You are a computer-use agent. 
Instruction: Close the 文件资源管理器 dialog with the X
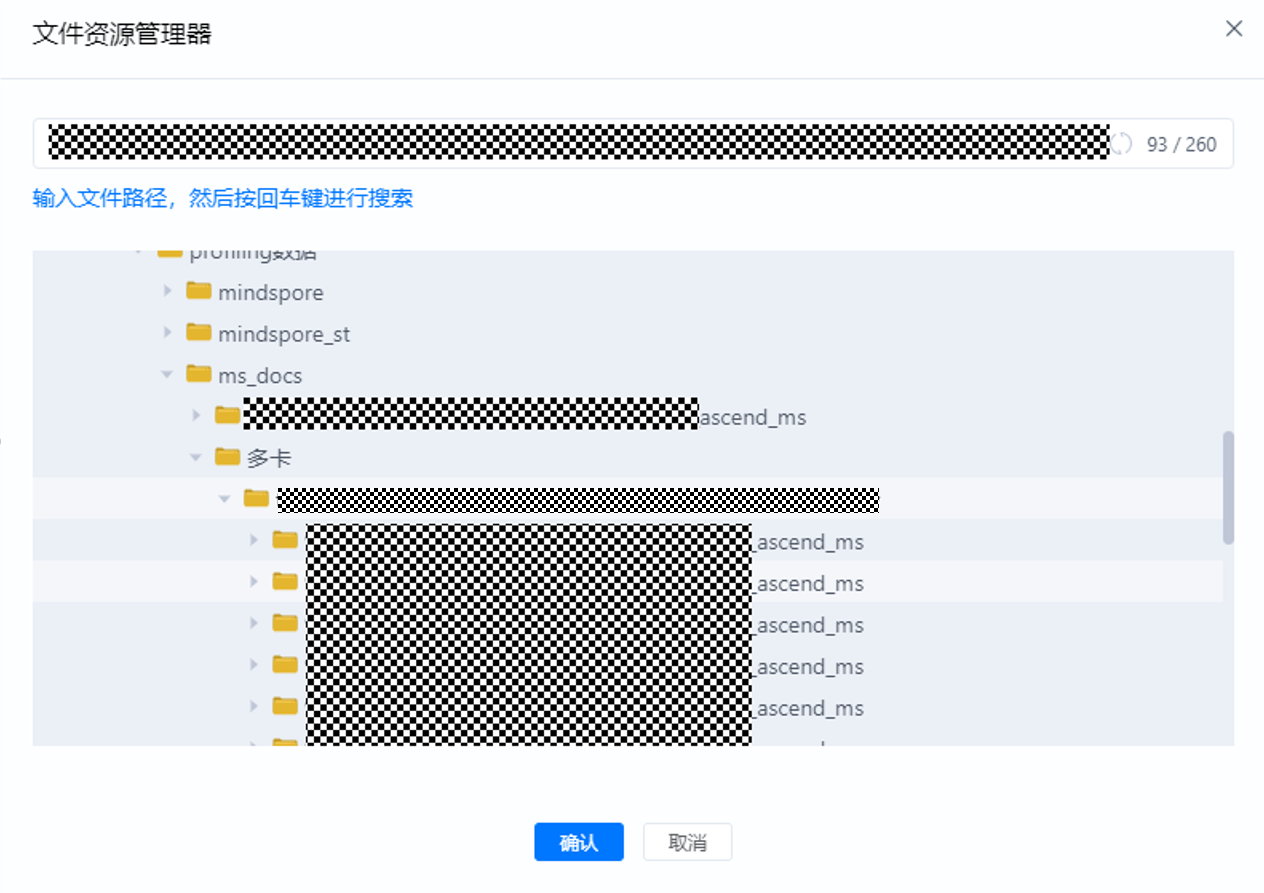pyautogui.click(x=1233, y=28)
